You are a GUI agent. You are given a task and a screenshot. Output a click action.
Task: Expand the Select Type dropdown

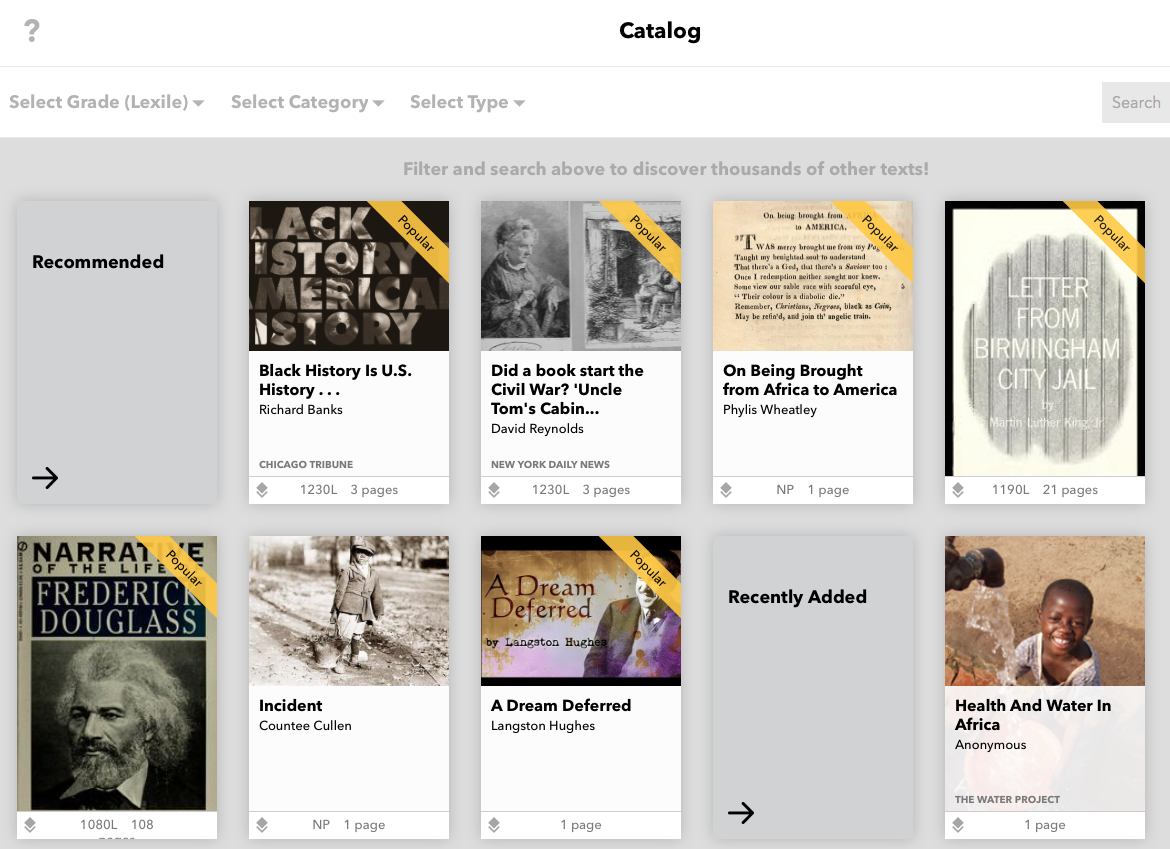coord(467,102)
